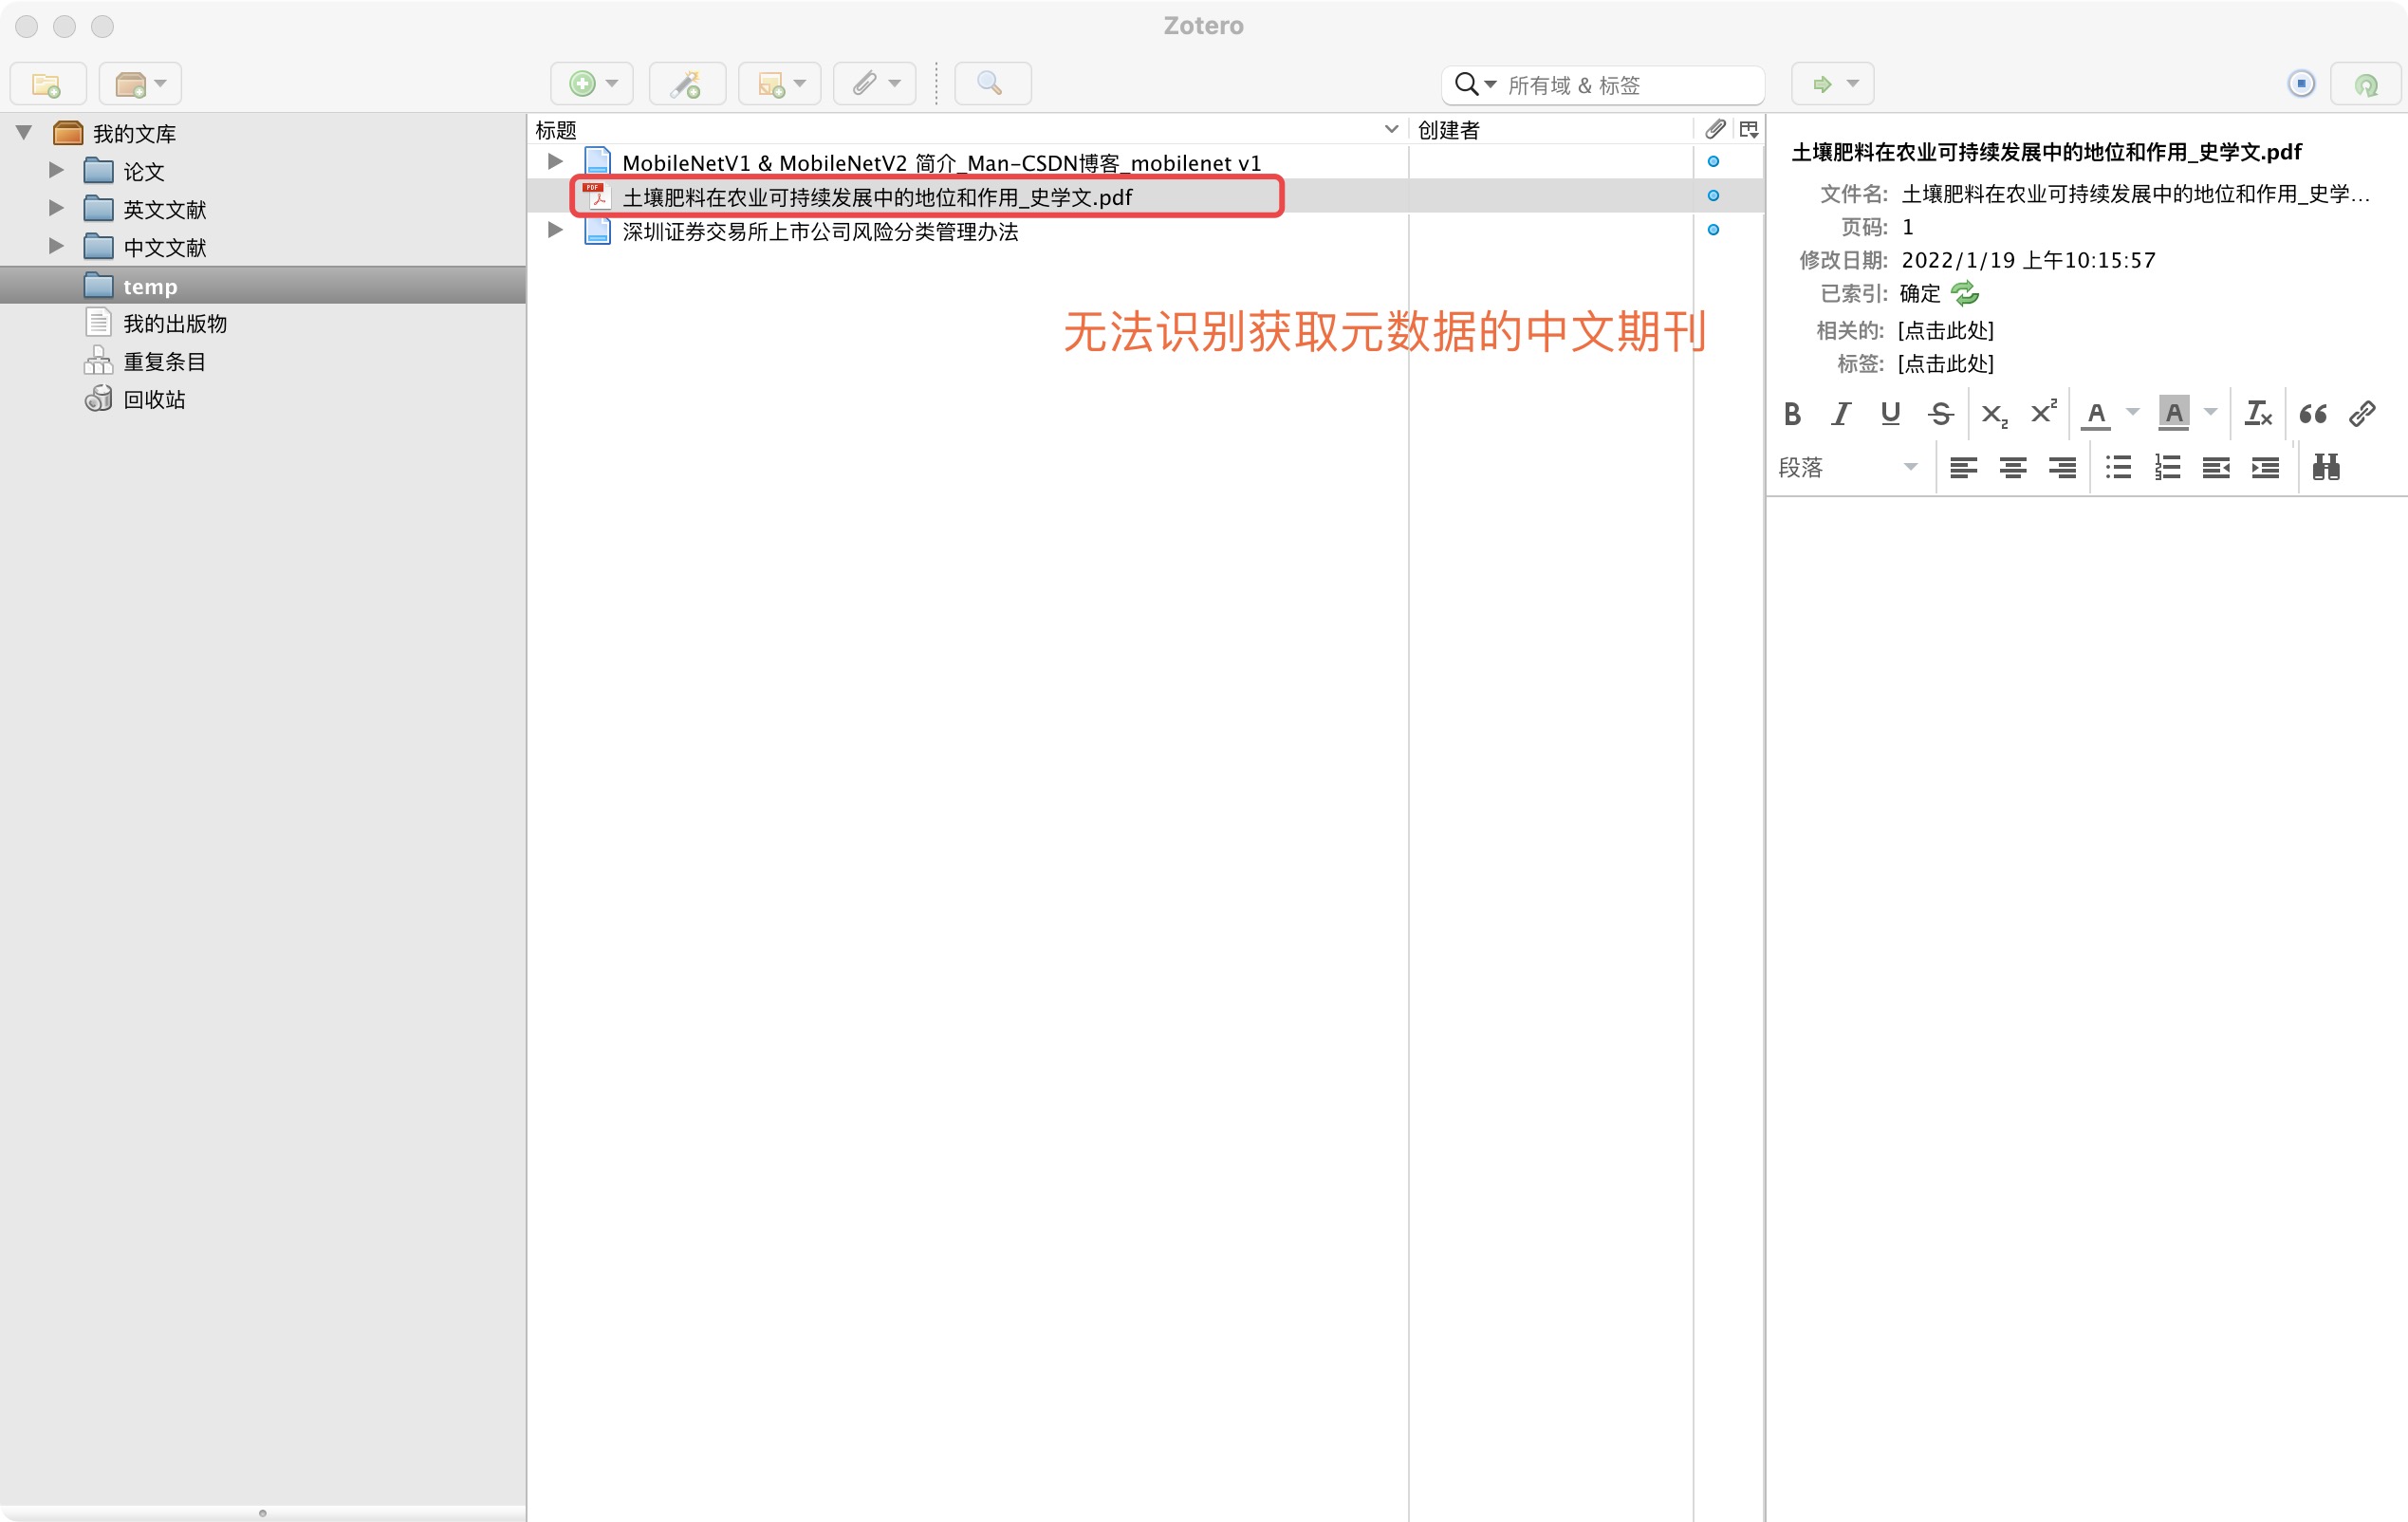Screen dimensions: 2408x1522
Task: Click find and replace binoculars icon
Action: coord(2326,467)
